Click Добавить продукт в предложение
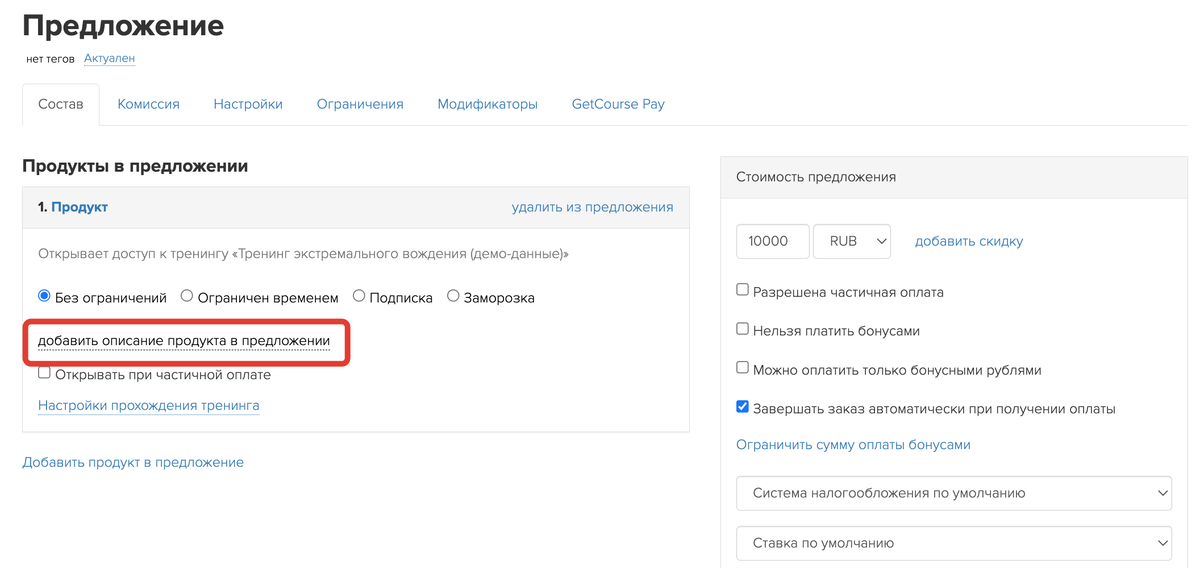The image size is (1200, 568). [x=133, y=462]
